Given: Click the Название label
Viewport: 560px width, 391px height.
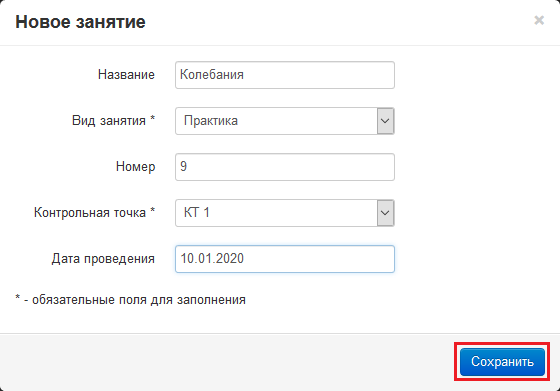Looking at the screenshot, I should tap(126, 75).
